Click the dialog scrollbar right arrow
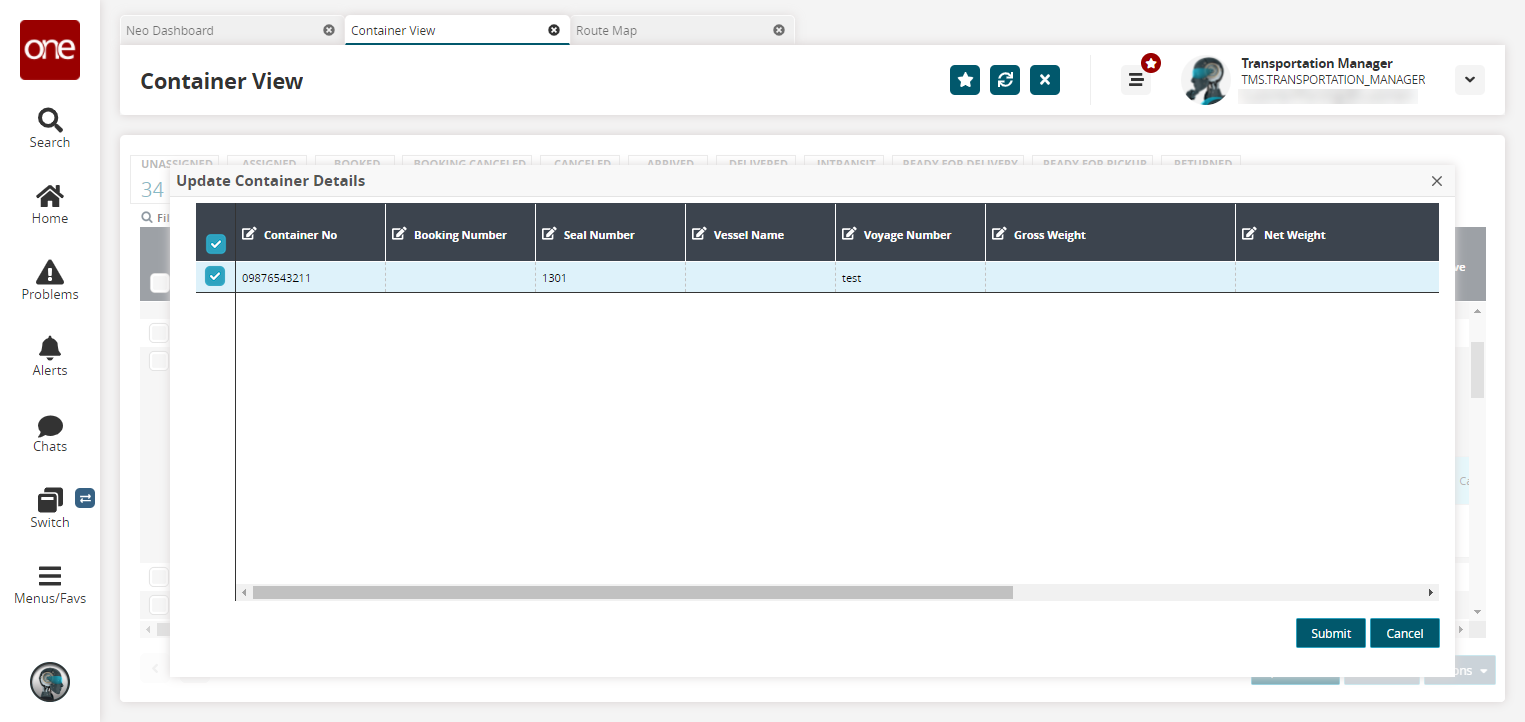 pos(1431,593)
